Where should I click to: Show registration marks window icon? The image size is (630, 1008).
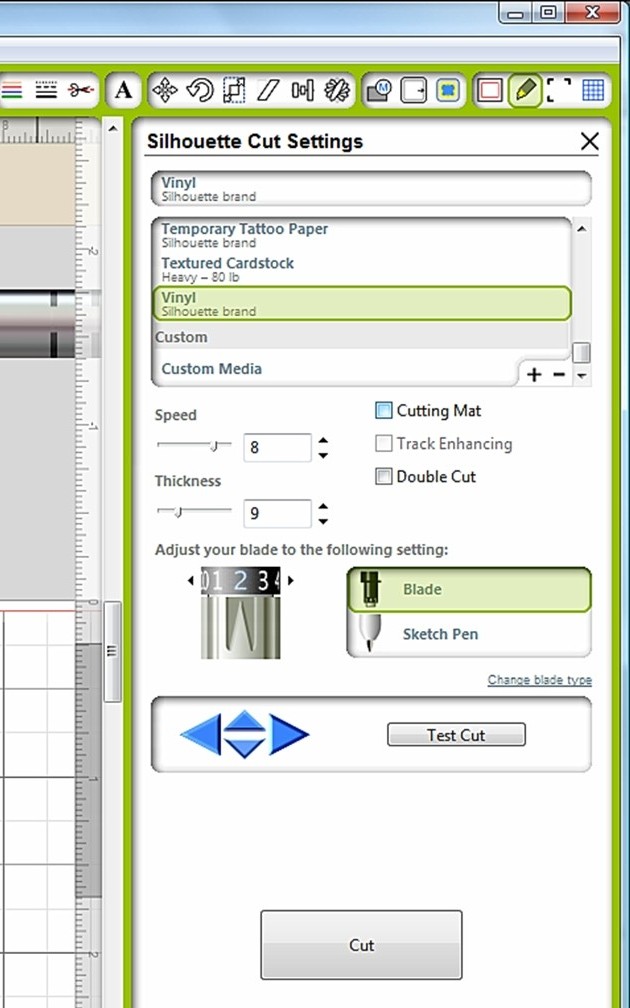click(559, 90)
